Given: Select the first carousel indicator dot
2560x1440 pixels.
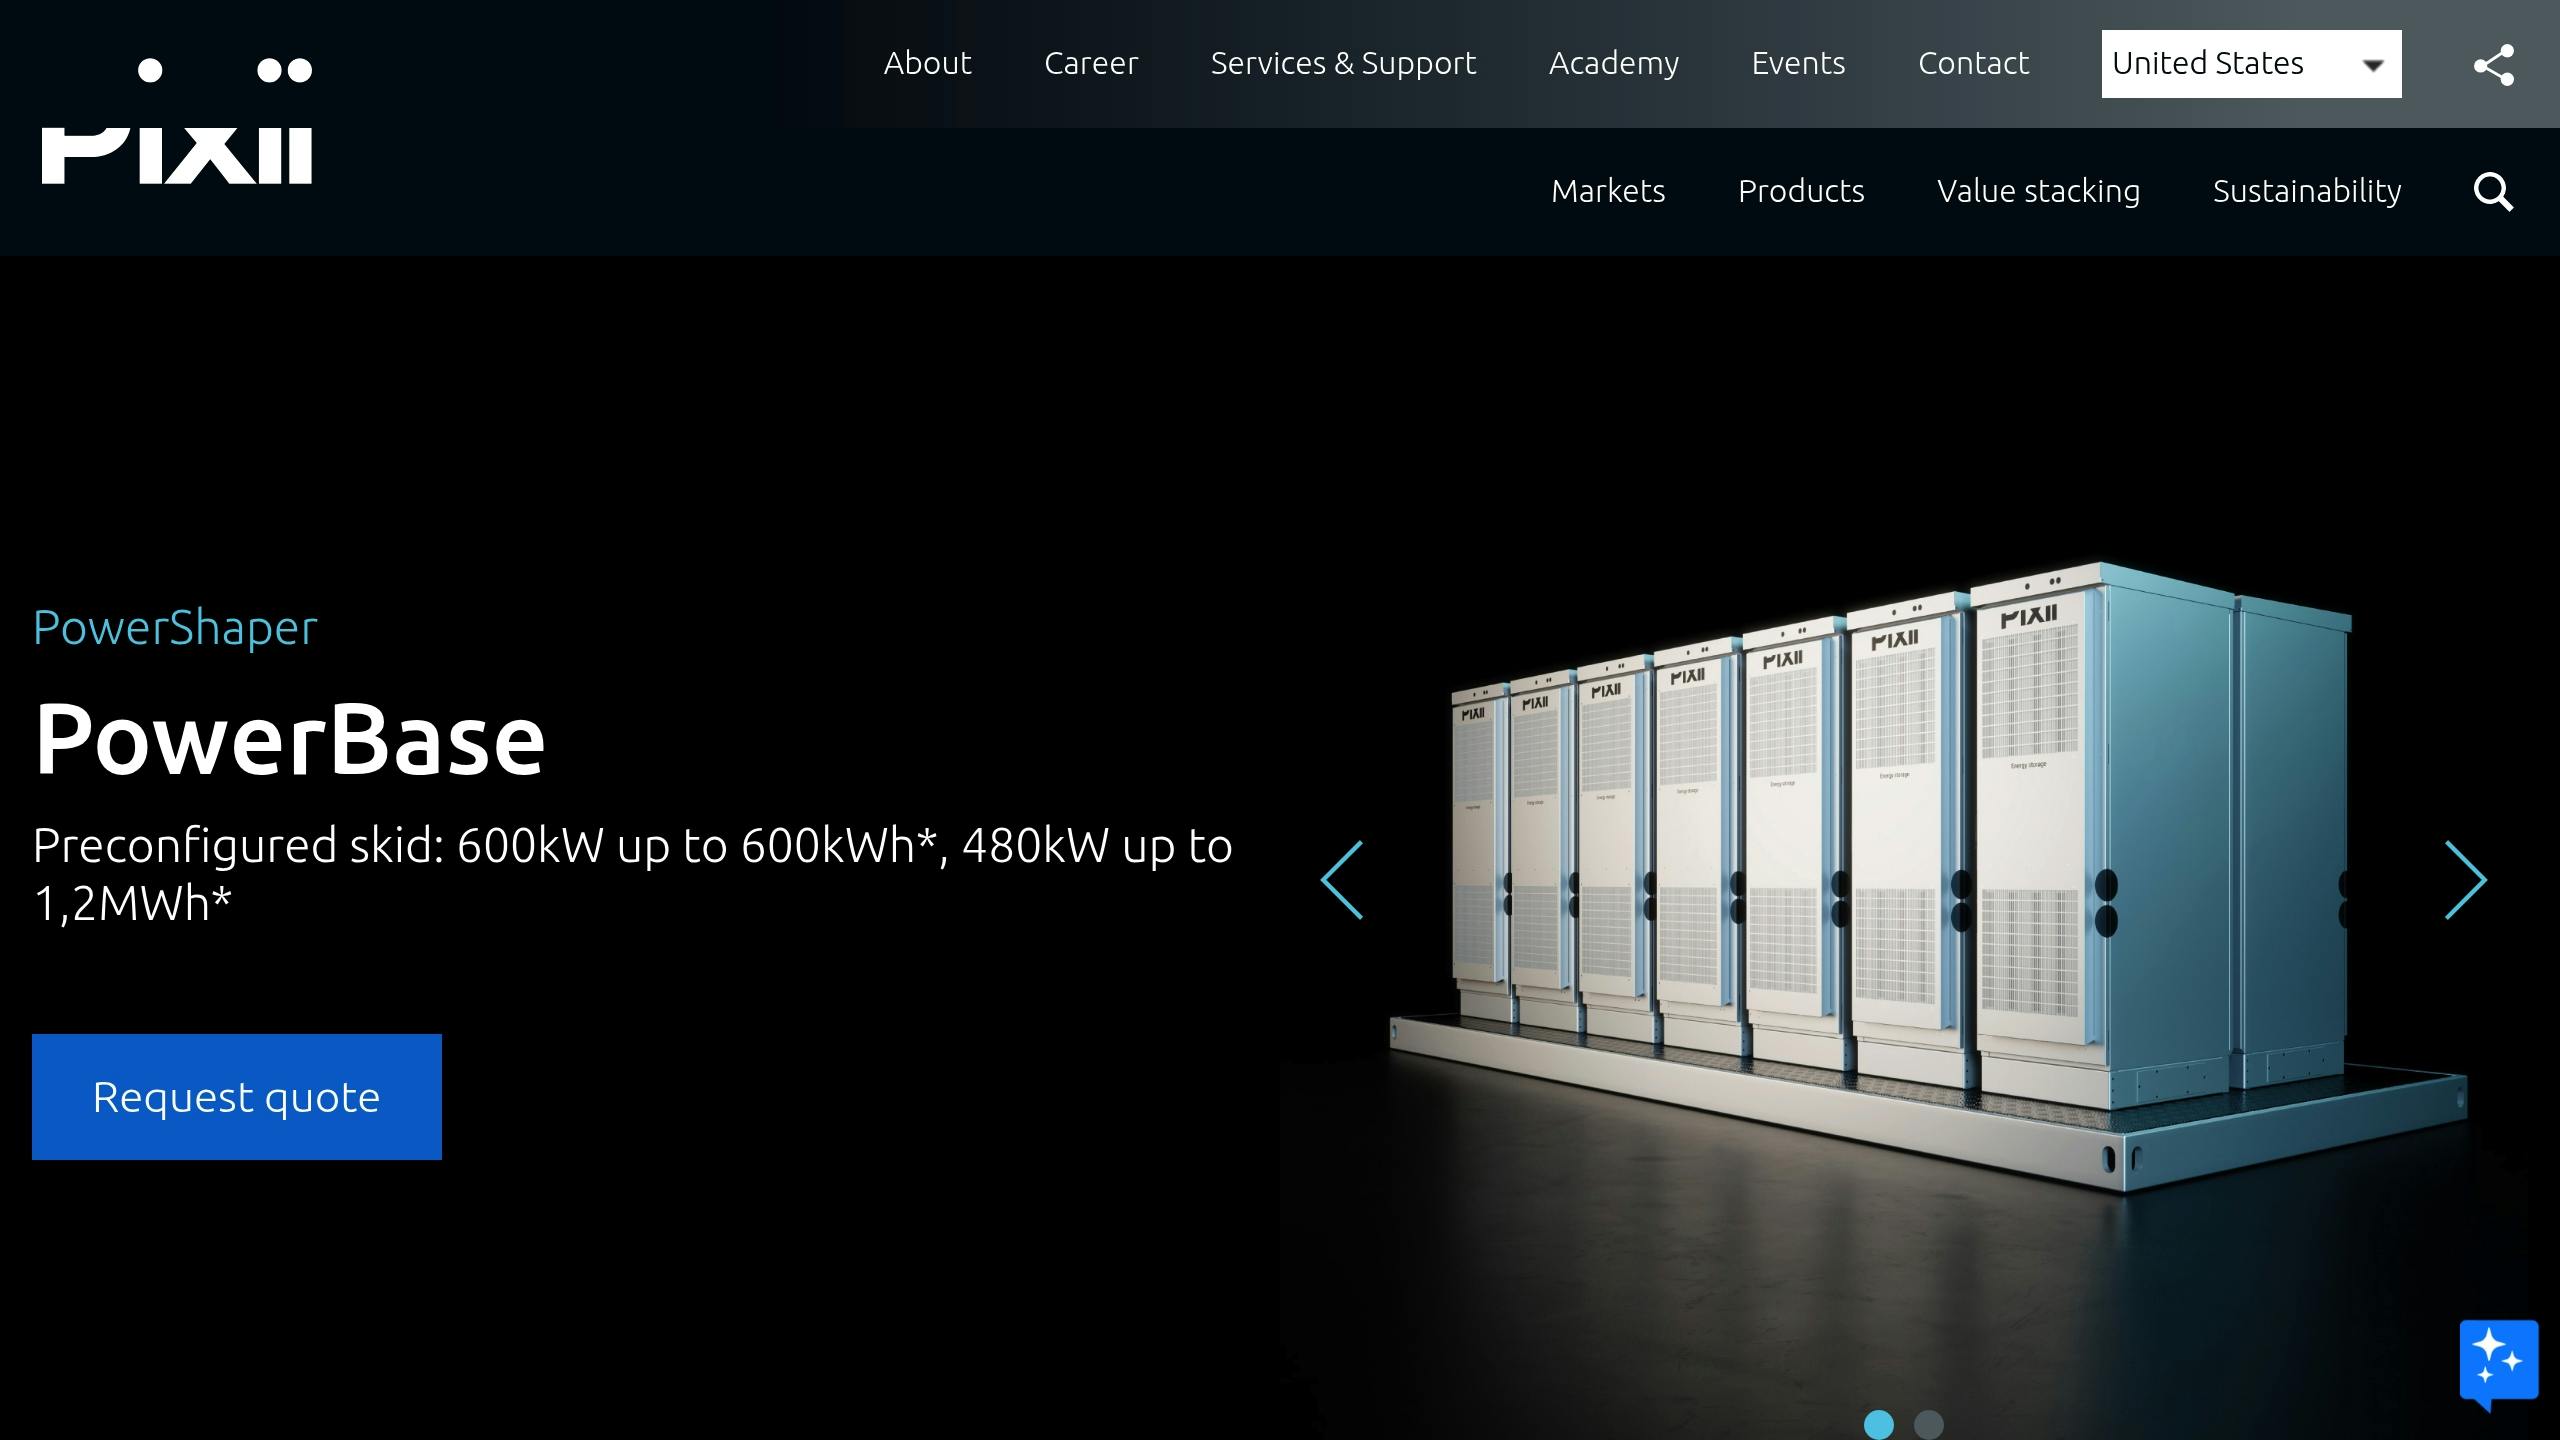Looking at the screenshot, I should point(1878,1424).
